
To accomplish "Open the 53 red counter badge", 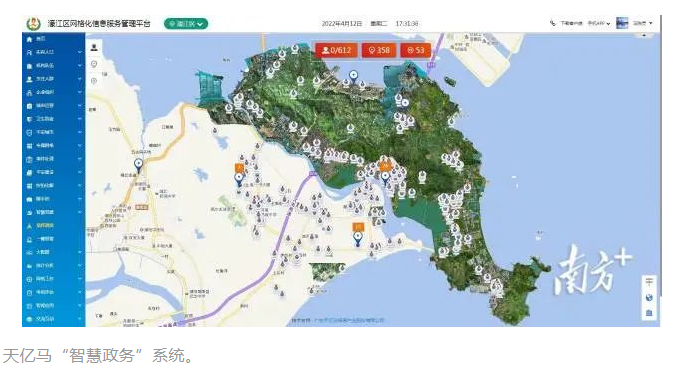I will pos(415,51).
